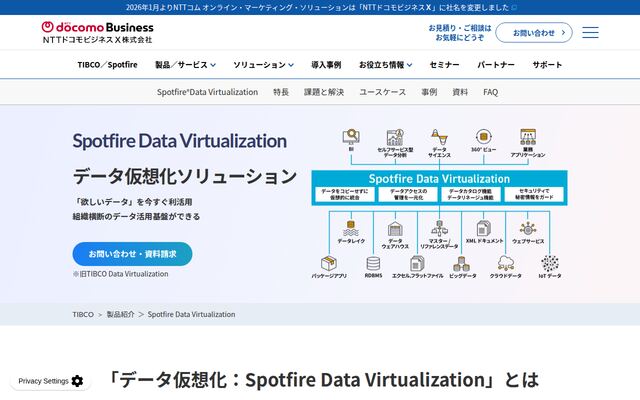Viewport: 640px width, 400px height.
Task: Click Spotfire Data Virtualization diagram heading
Action: tap(439, 179)
